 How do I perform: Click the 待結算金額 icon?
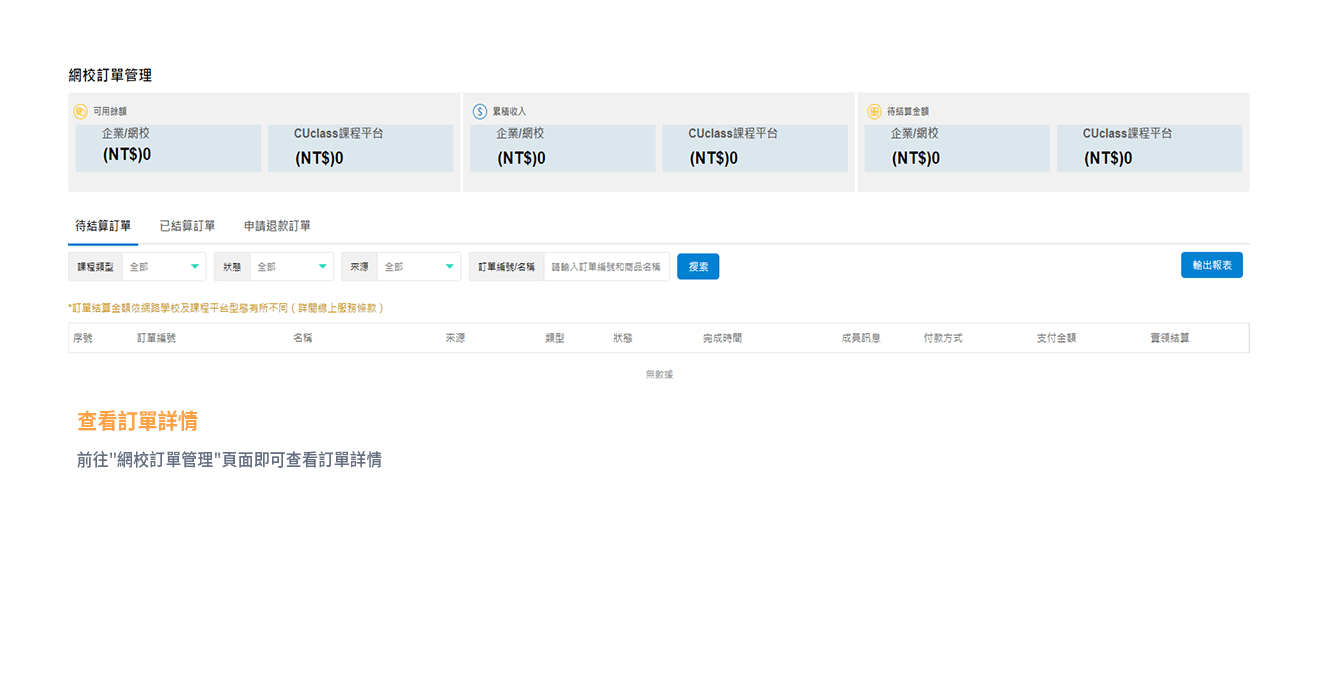coord(874,111)
